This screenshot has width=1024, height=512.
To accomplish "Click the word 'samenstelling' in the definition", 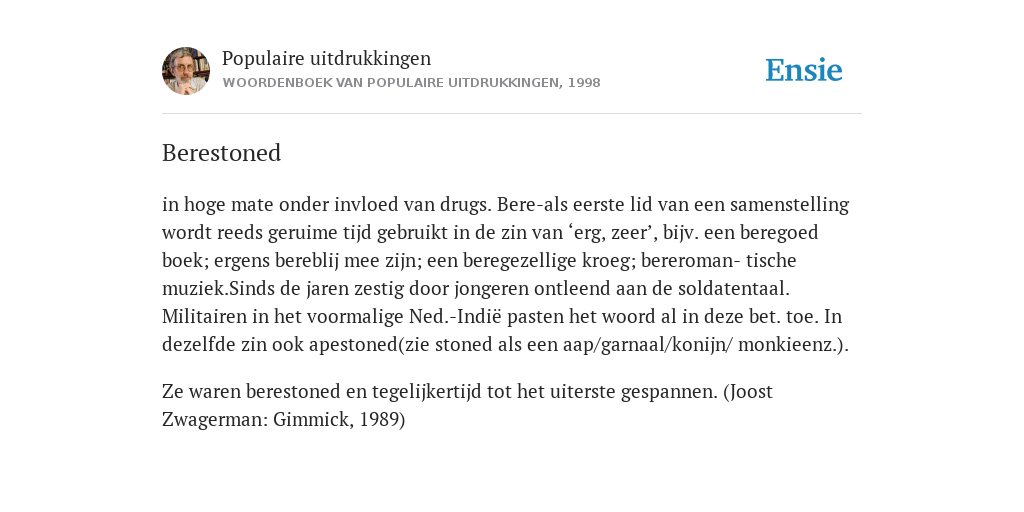I will 790,204.
